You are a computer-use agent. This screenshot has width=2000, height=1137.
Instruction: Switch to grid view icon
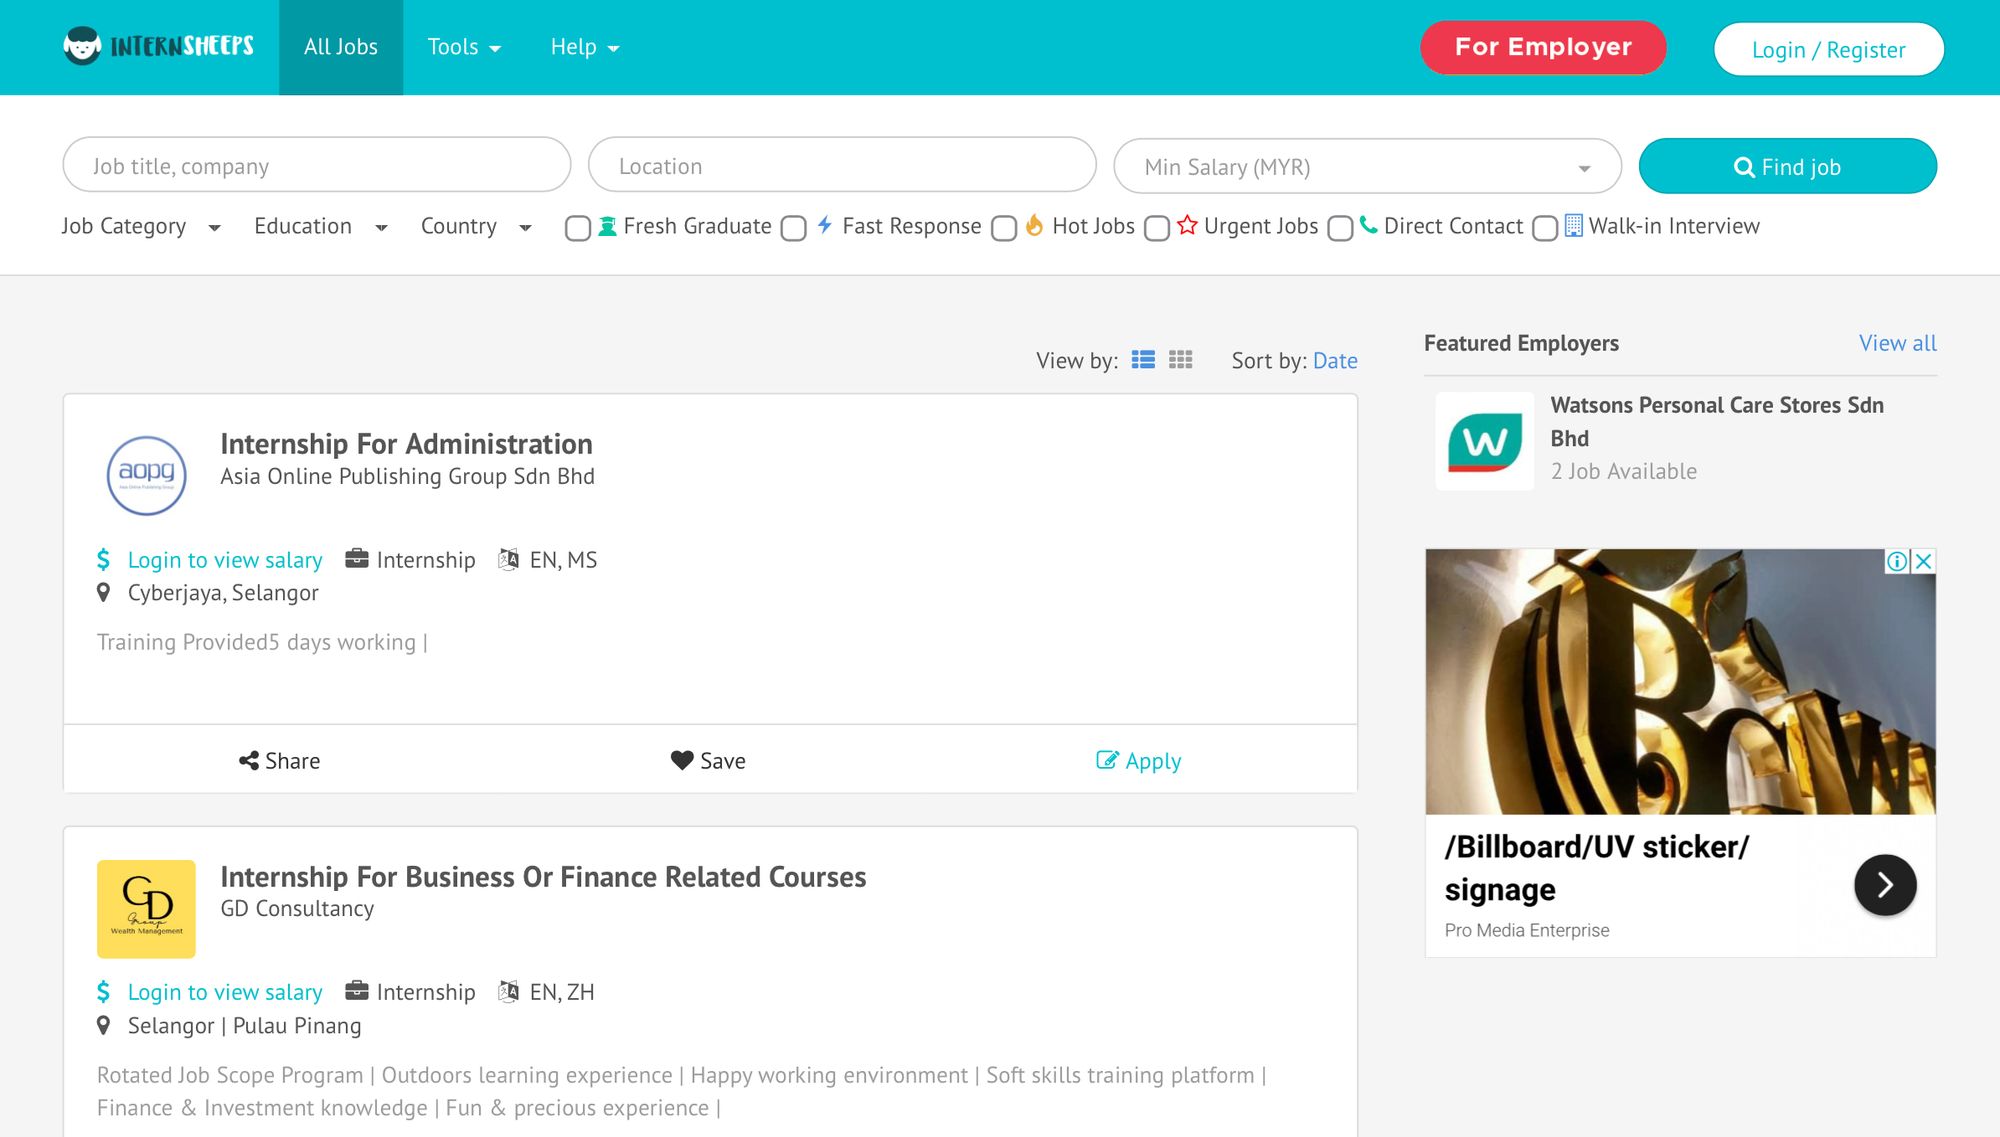click(x=1180, y=360)
